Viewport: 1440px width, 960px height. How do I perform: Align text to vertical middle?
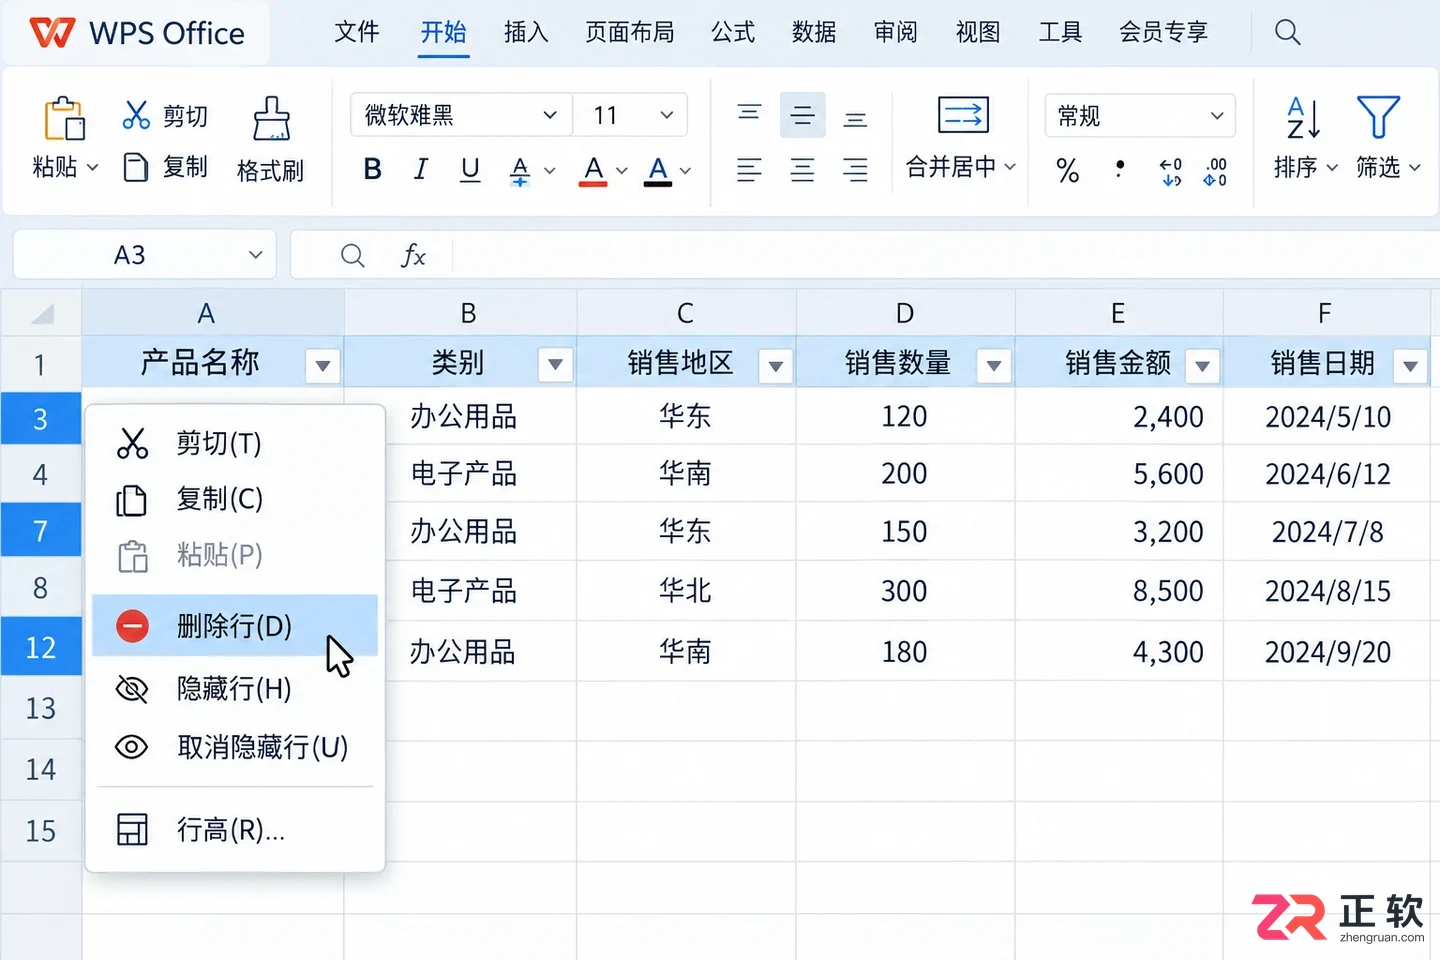(x=802, y=115)
